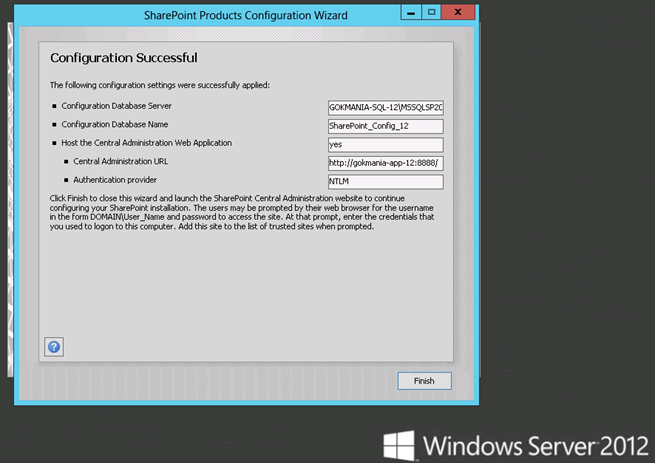Click the Finish button
Screen dimensions: 655x463
pyautogui.click(x=424, y=381)
